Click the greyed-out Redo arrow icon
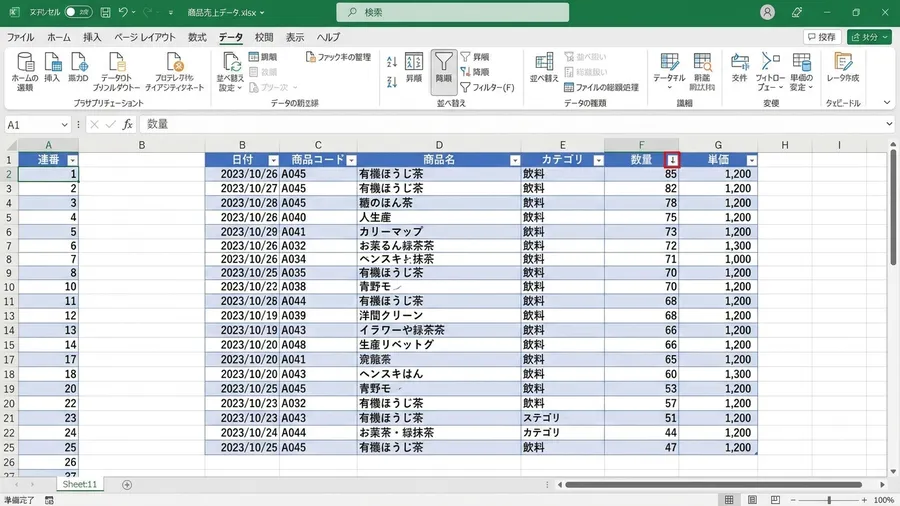Image resolution: width=900 pixels, height=506 pixels. (x=147, y=12)
